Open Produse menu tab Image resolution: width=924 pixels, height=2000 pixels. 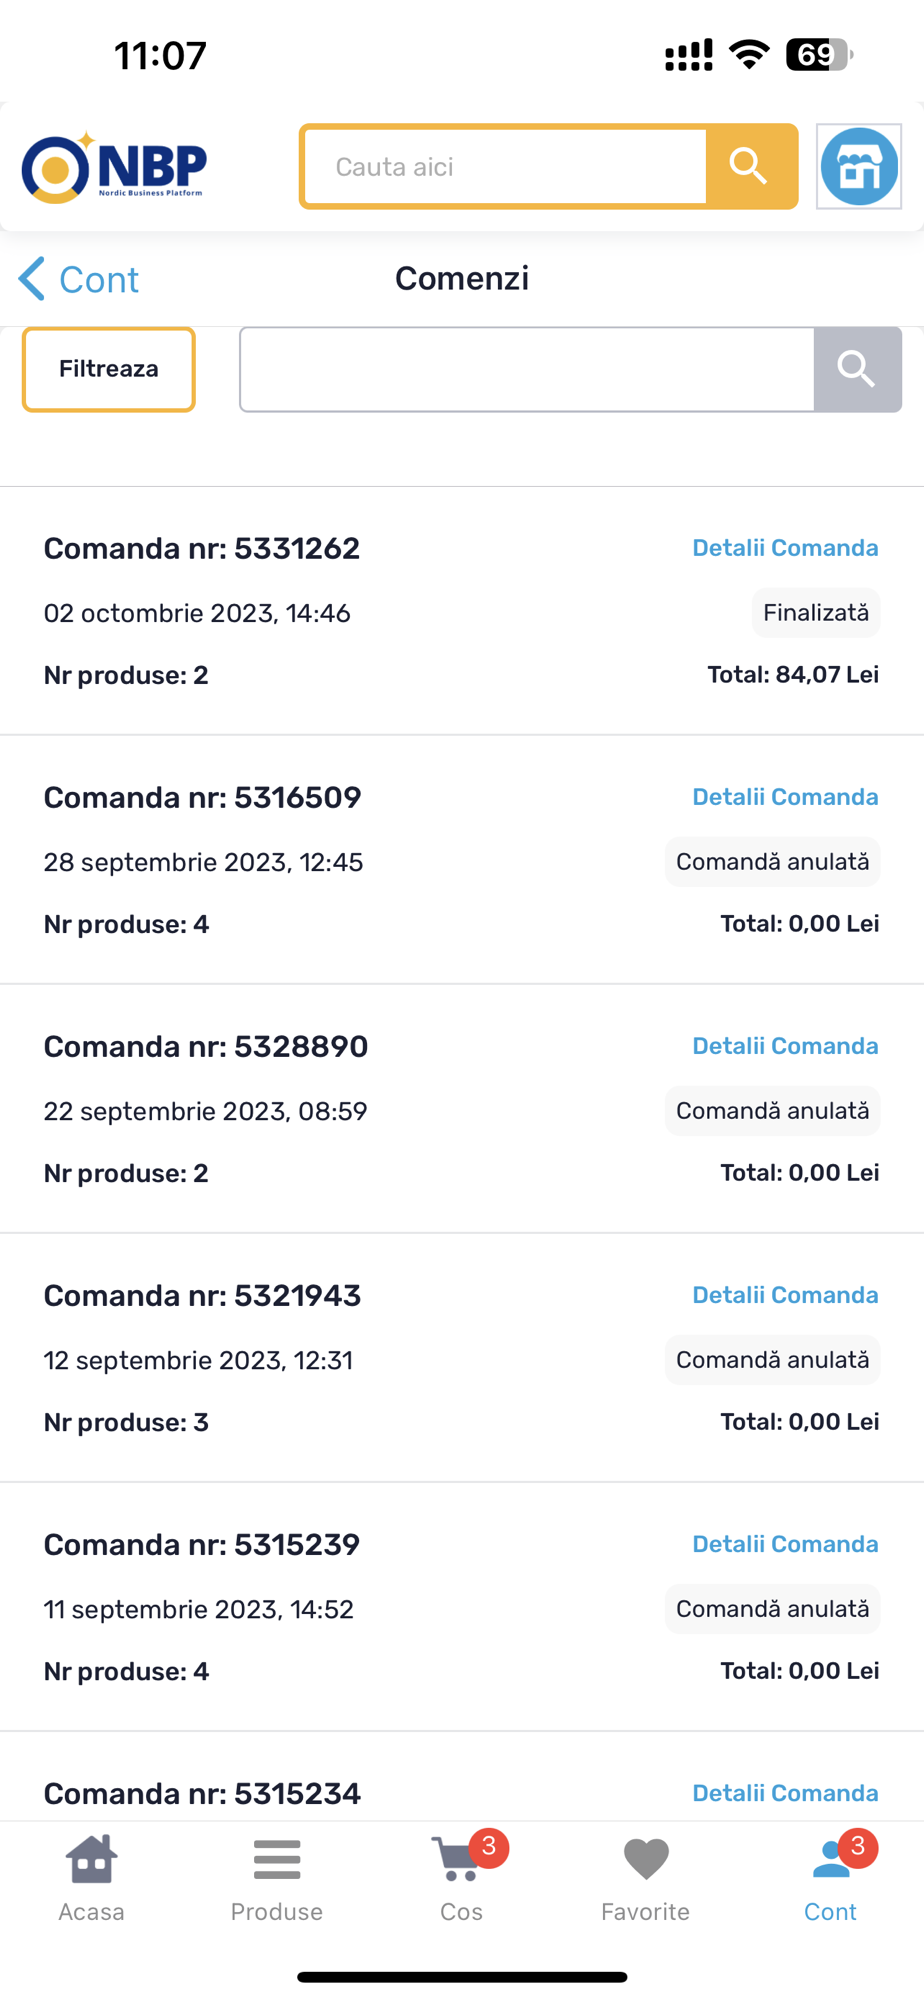coord(277,1878)
